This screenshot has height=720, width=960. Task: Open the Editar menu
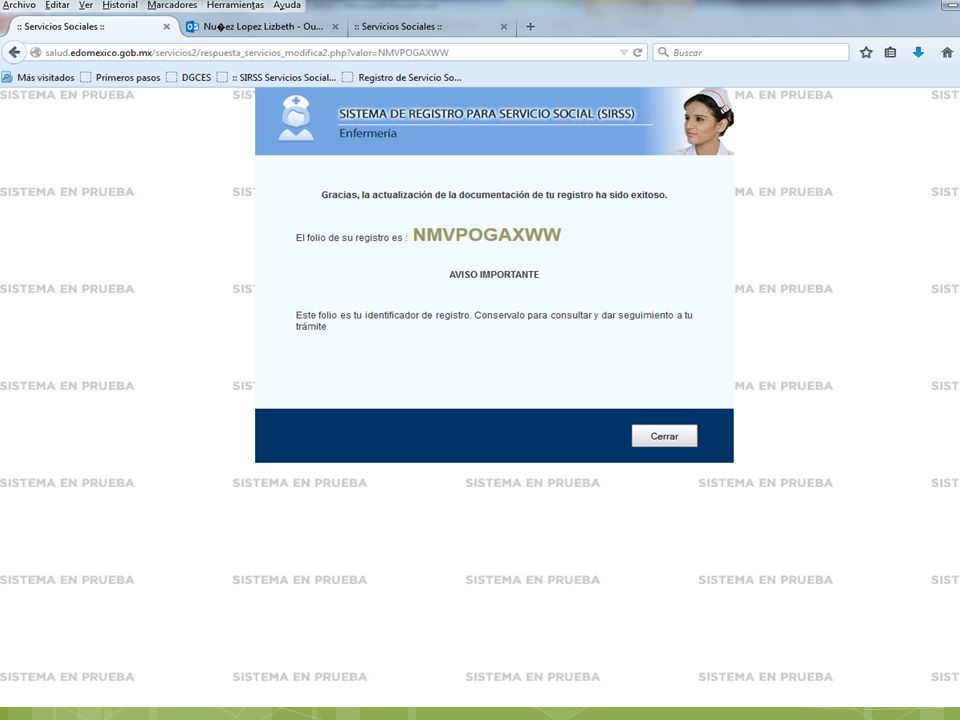(57, 5)
